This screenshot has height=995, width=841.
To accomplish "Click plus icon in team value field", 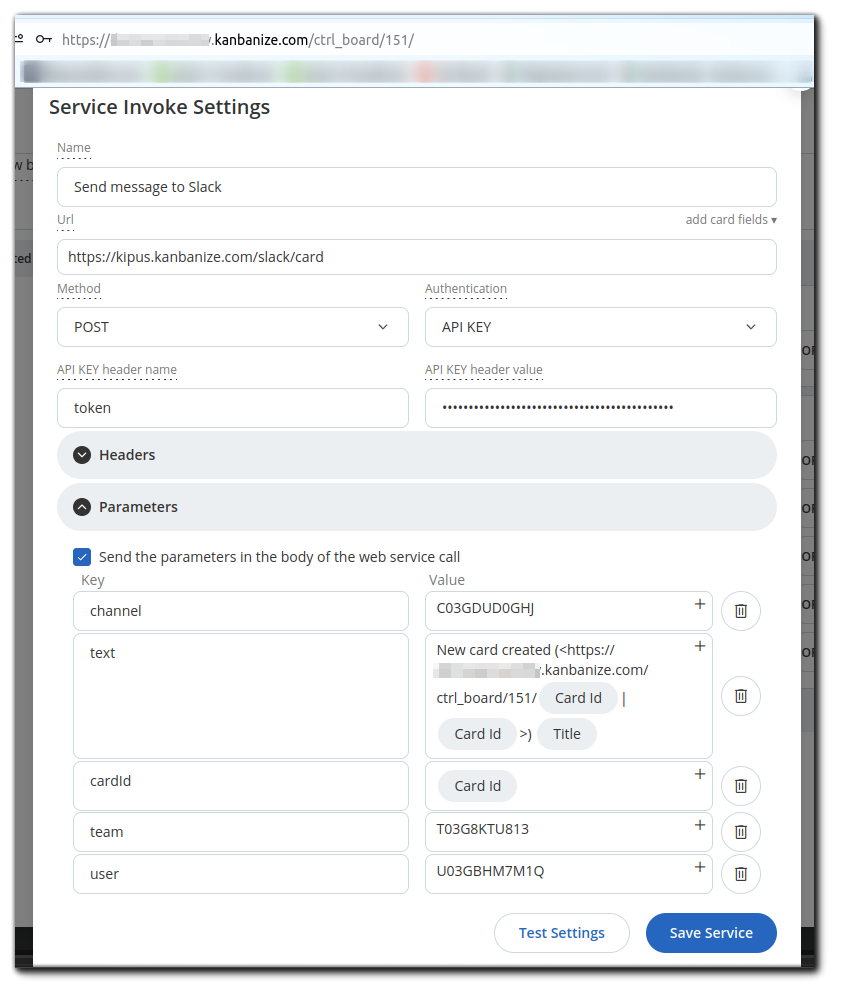I will coord(699,825).
